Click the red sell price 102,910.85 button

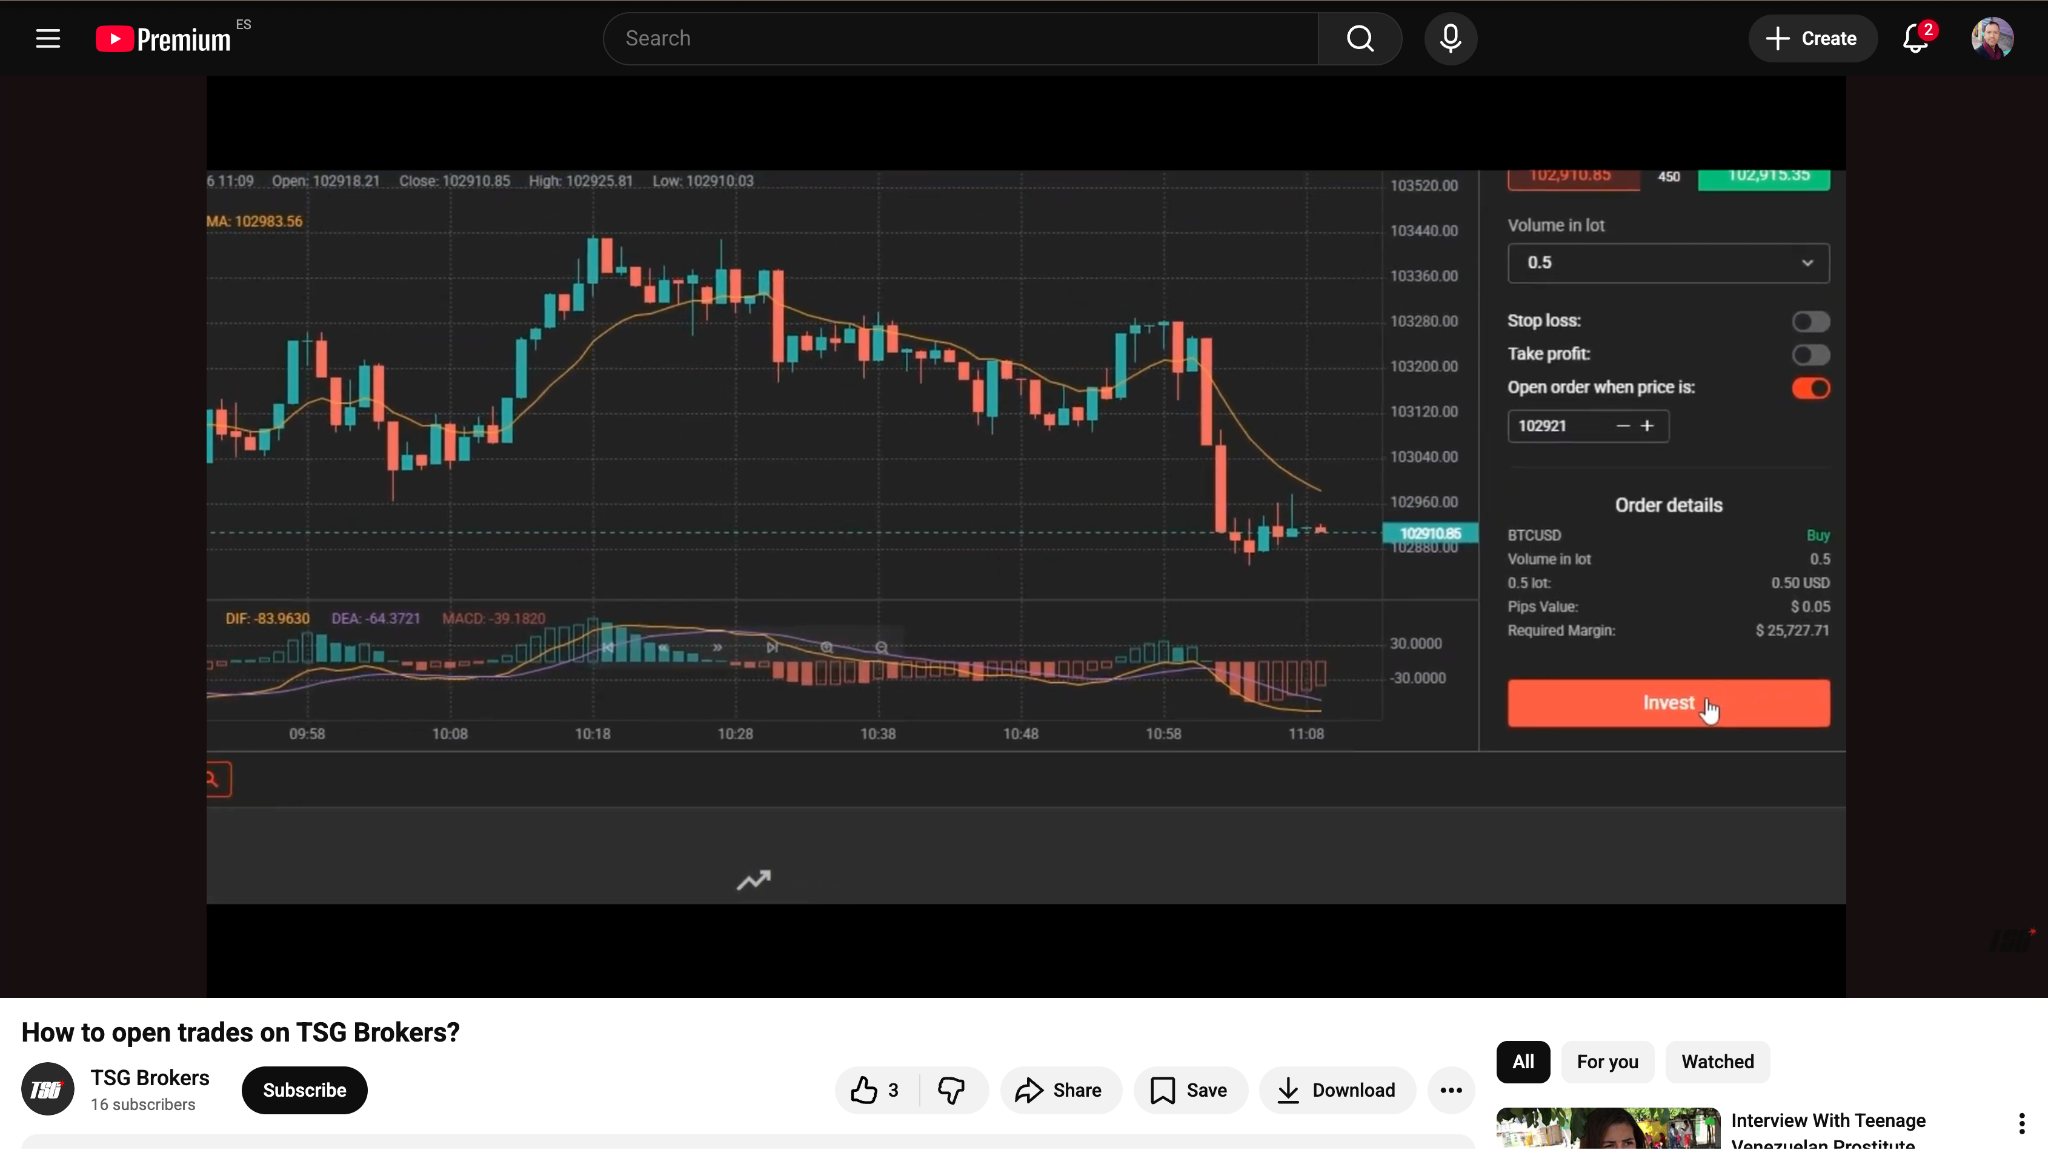(1573, 178)
